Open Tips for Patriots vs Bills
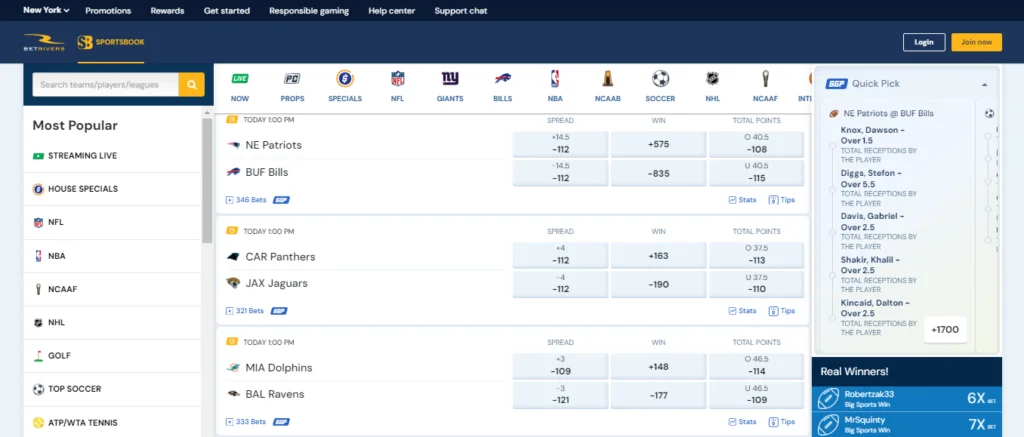 782,200
